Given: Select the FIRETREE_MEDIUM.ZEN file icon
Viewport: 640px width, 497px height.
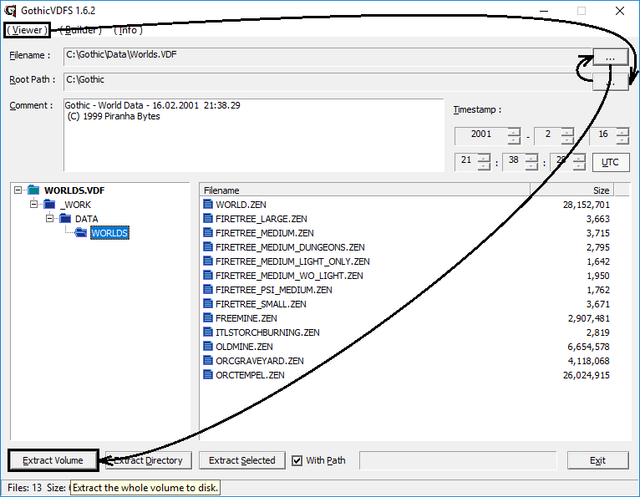Looking at the screenshot, I should point(208,233).
